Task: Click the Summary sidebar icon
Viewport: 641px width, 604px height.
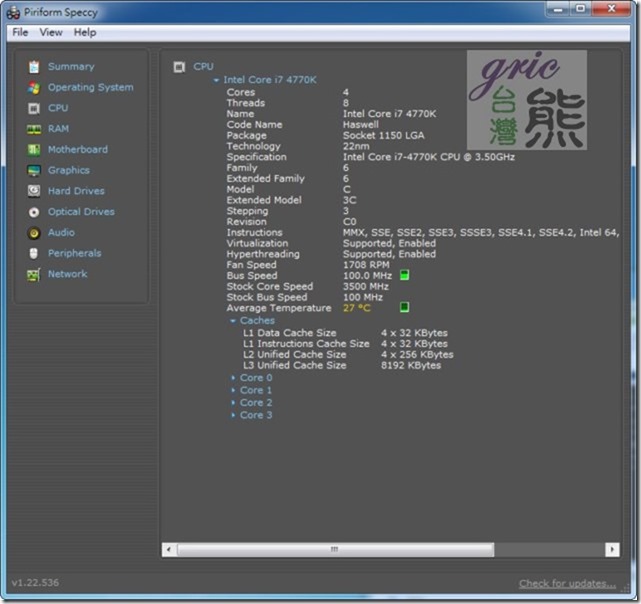Action: 34,67
